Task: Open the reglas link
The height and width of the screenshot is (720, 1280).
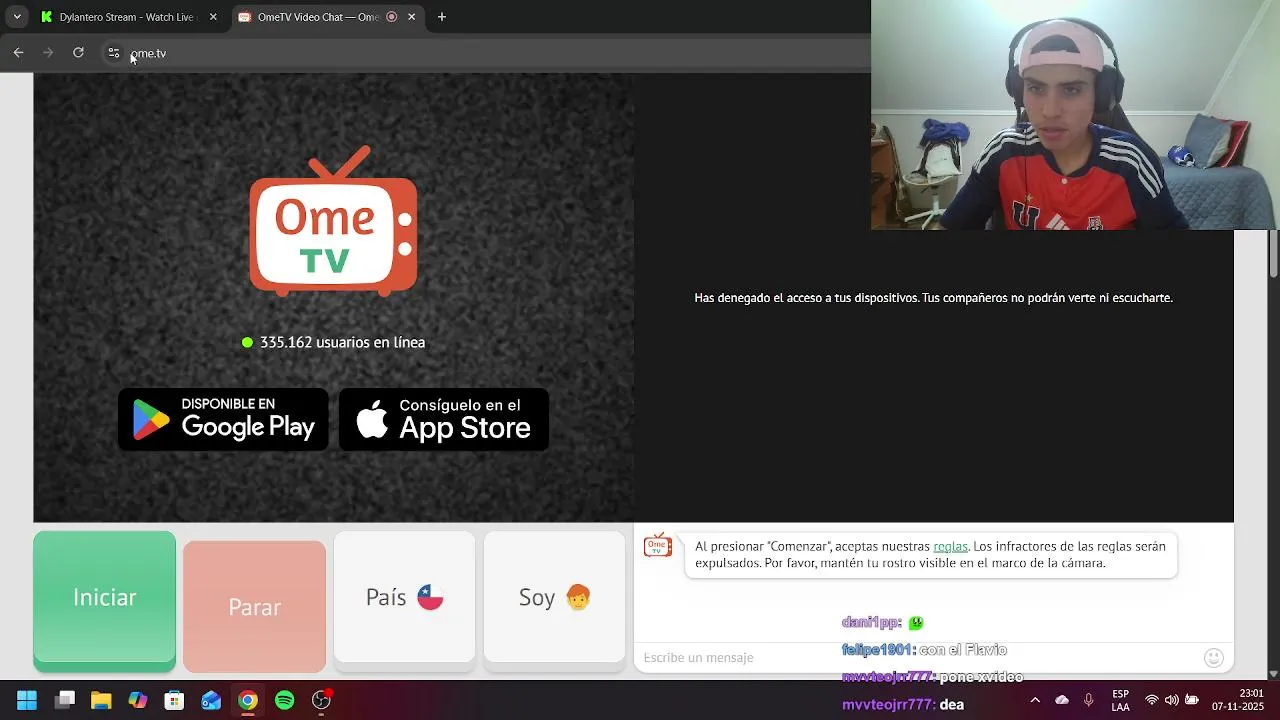Action: pyautogui.click(x=950, y=546)
